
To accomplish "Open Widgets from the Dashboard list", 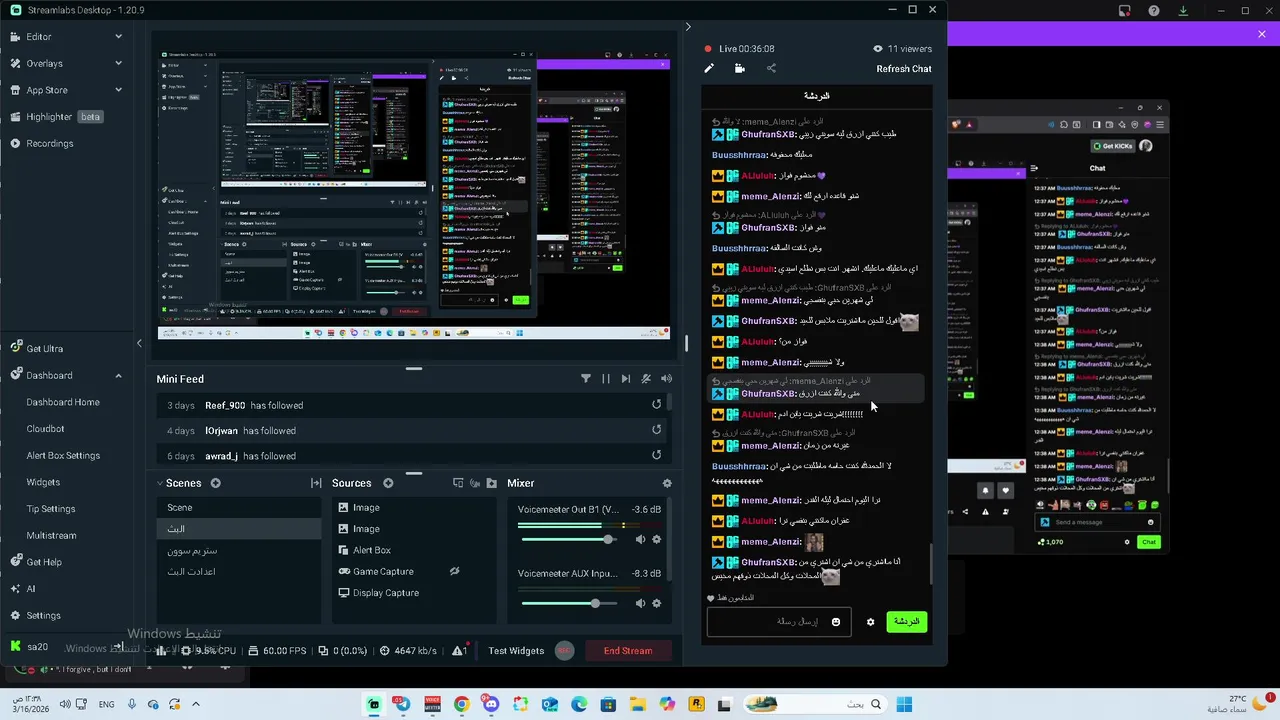I will click(43, 482).
